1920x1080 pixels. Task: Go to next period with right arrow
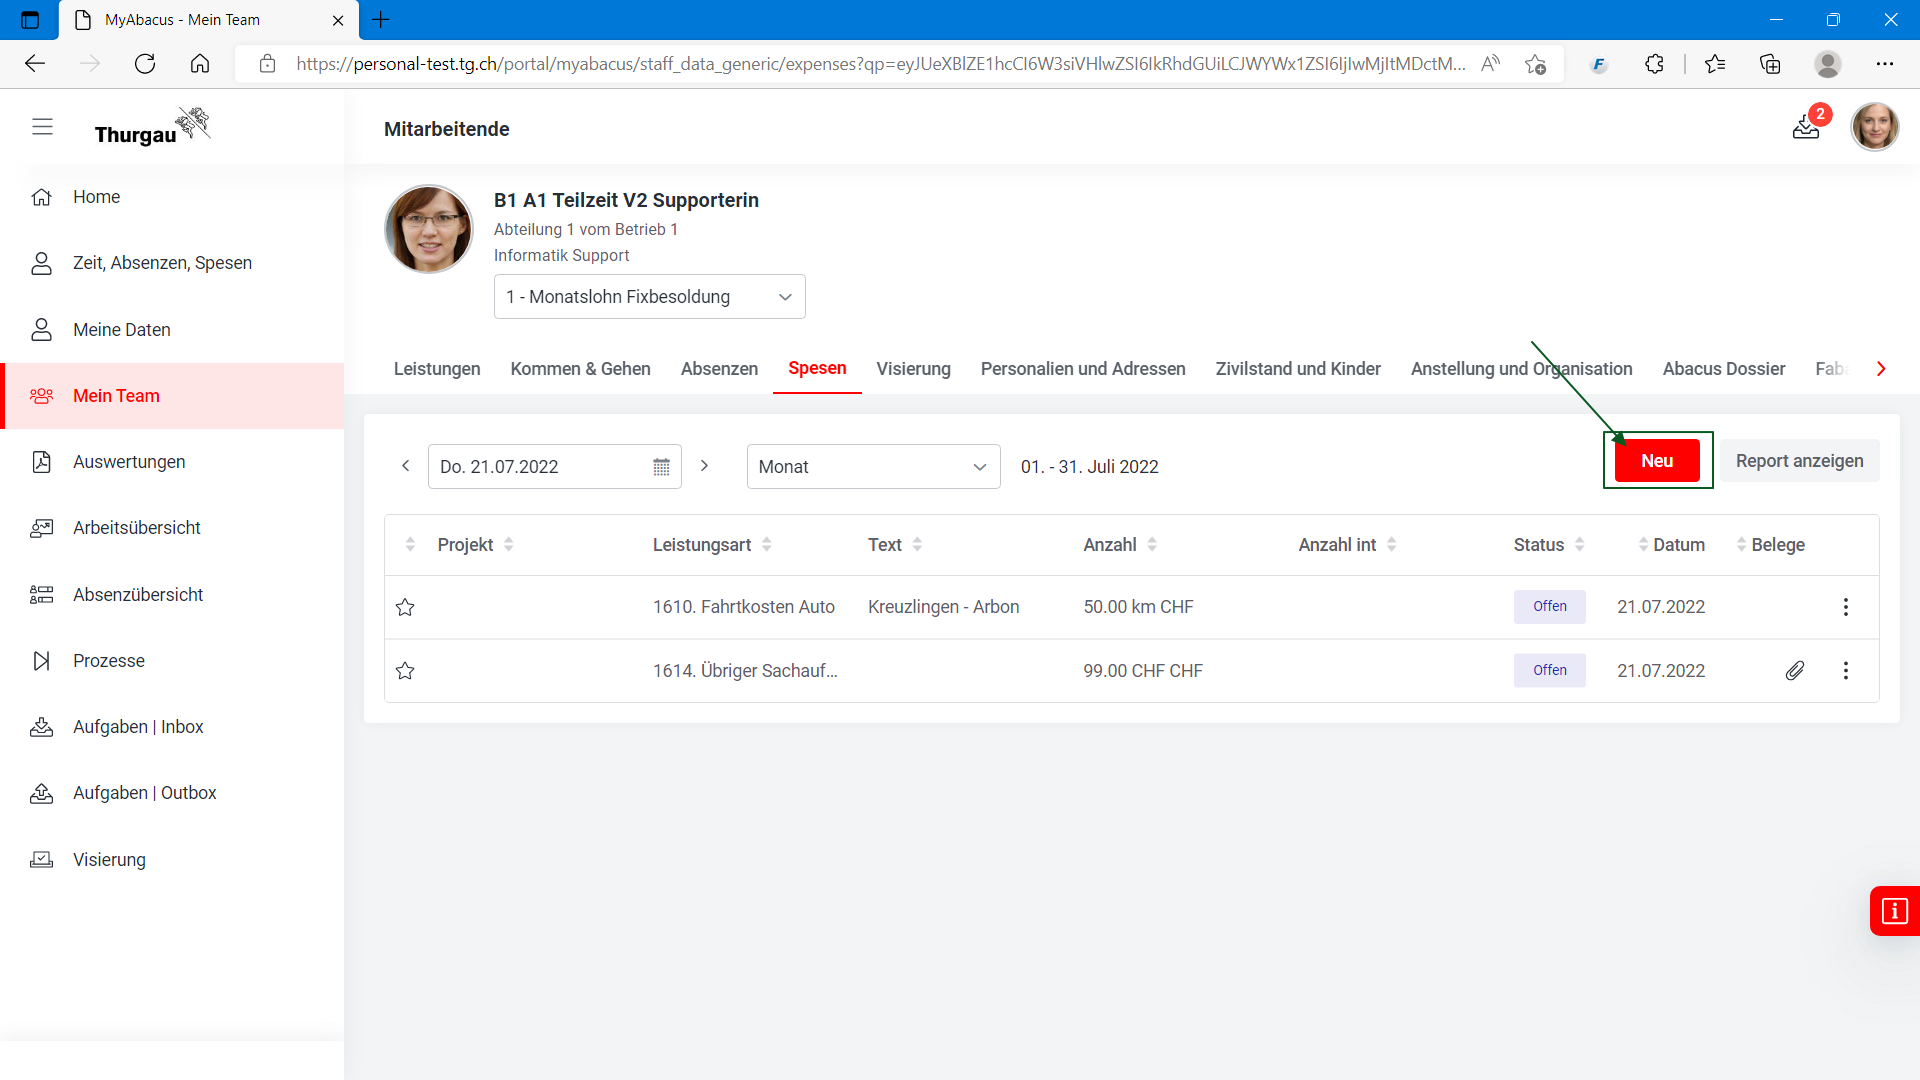704,466
